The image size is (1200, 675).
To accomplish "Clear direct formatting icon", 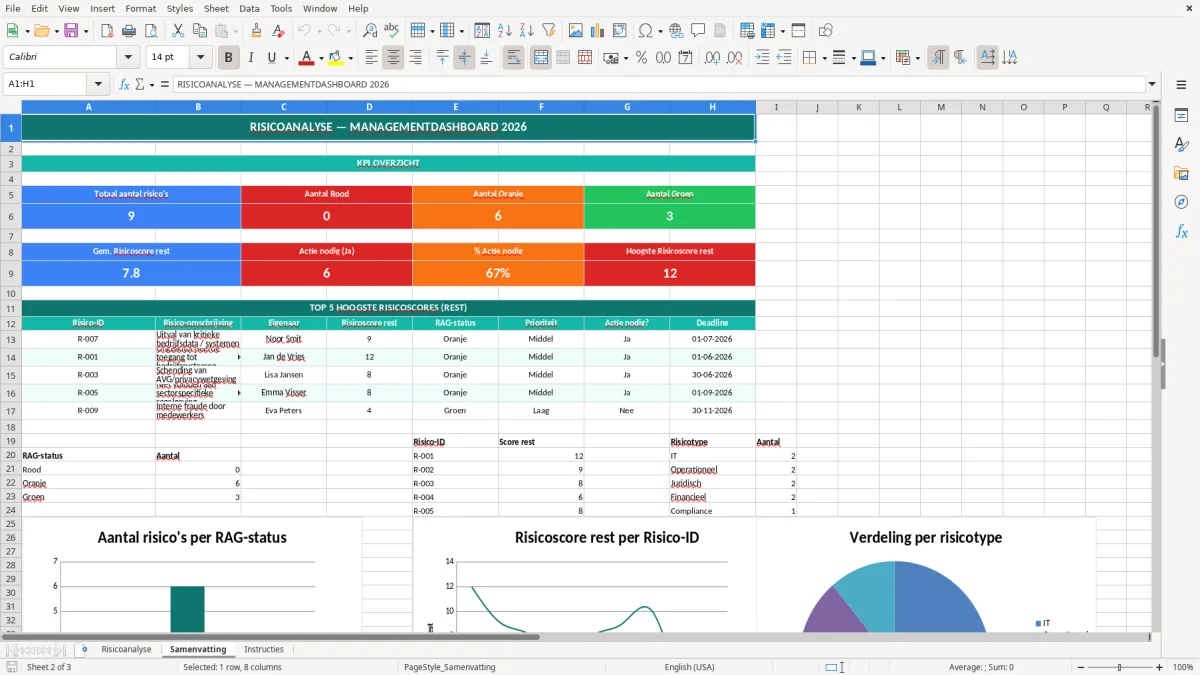I will point(279,31).
